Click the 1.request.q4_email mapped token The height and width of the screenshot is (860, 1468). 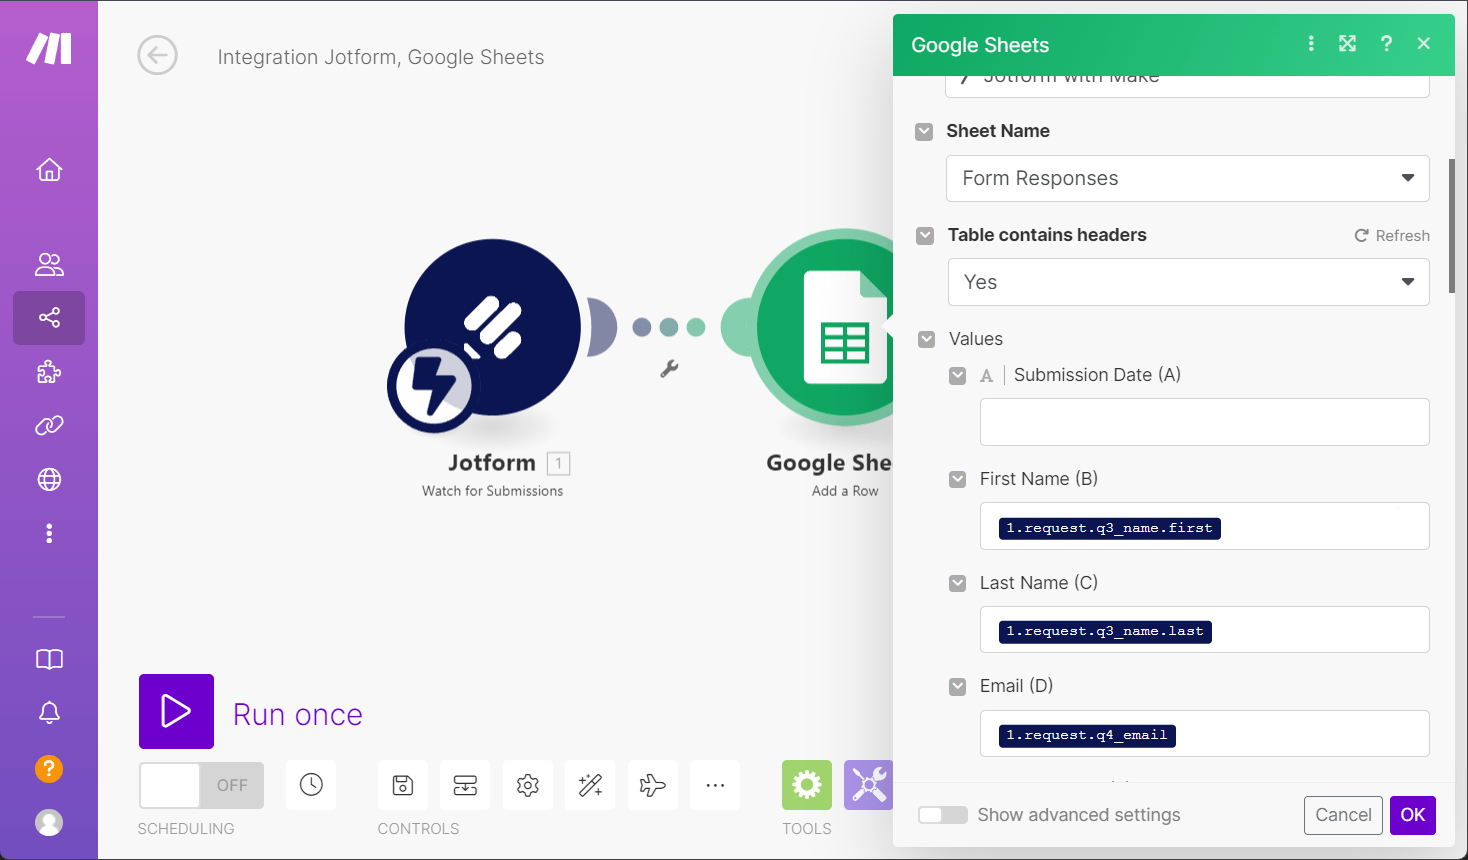tap(1087, 736)
